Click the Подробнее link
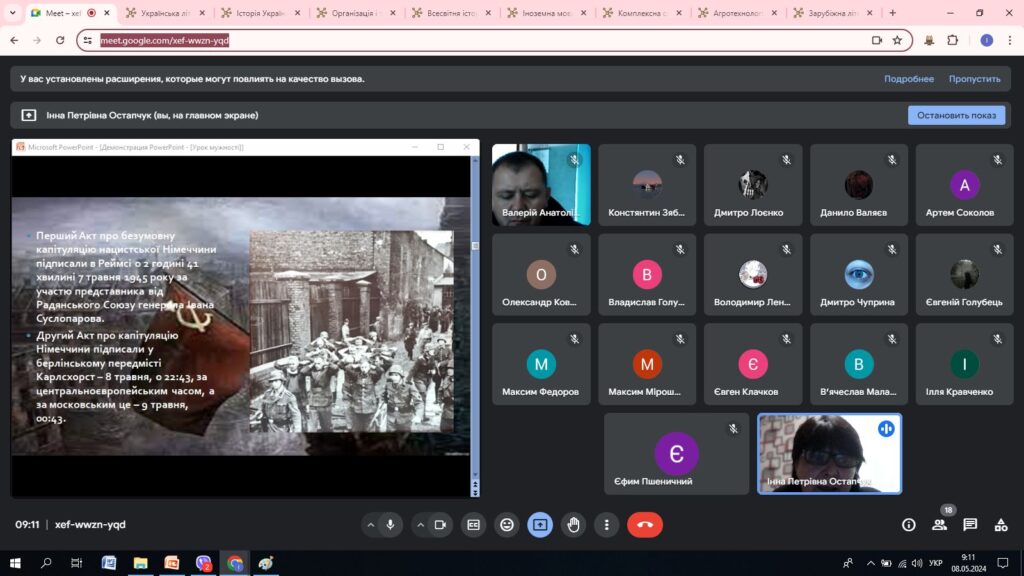Viewport: 1024px width, 576px height. click(x=908, y=79)
